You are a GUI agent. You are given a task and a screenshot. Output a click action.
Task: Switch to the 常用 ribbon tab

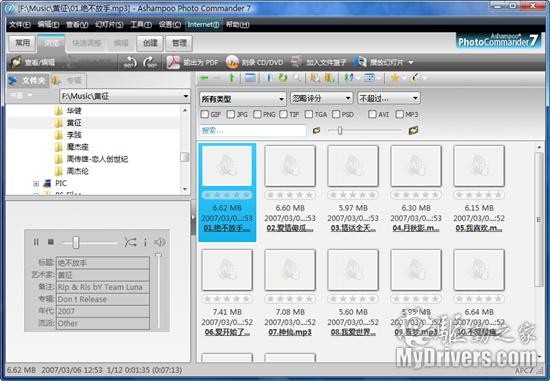22,43
